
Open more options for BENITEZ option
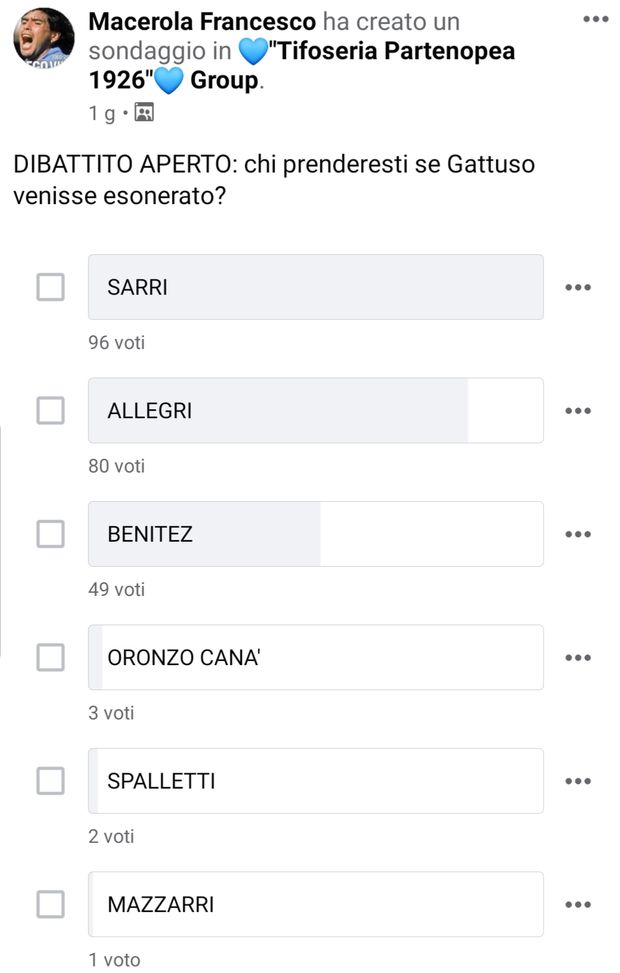578,534
